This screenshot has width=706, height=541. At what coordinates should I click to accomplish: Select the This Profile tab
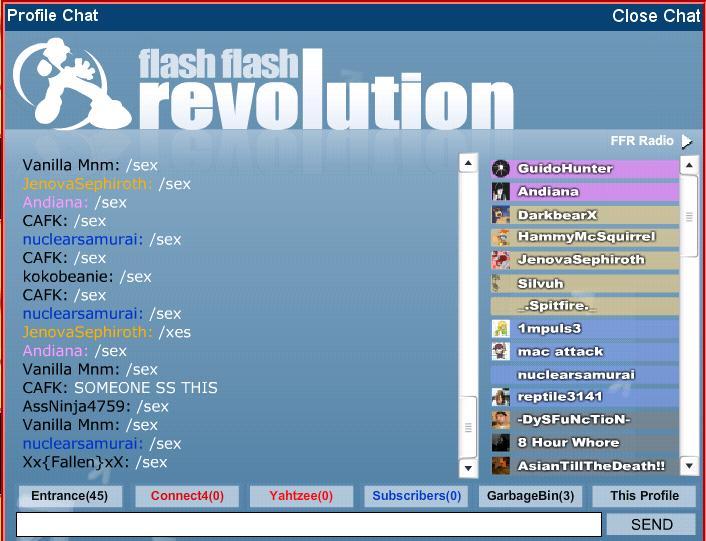coord(644,496)
